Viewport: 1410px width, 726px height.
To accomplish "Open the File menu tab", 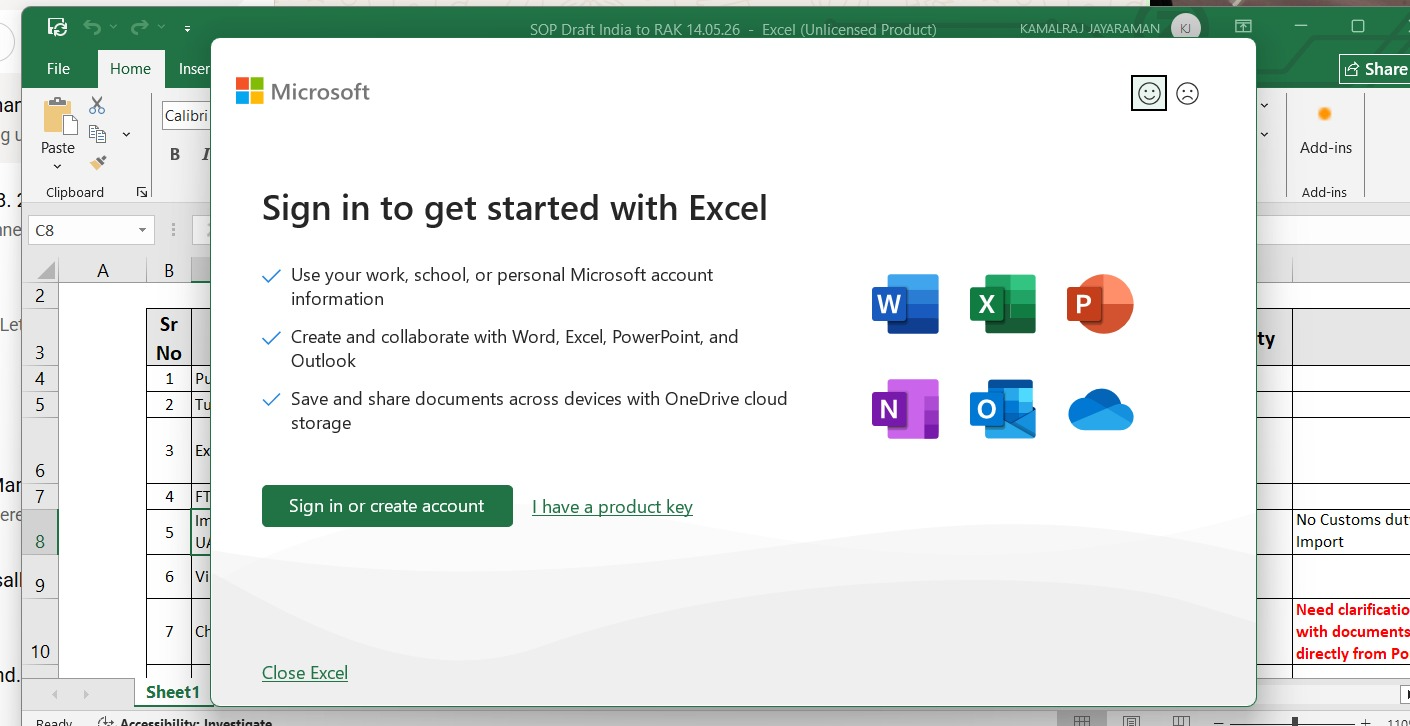I will [x=59, y=69].
